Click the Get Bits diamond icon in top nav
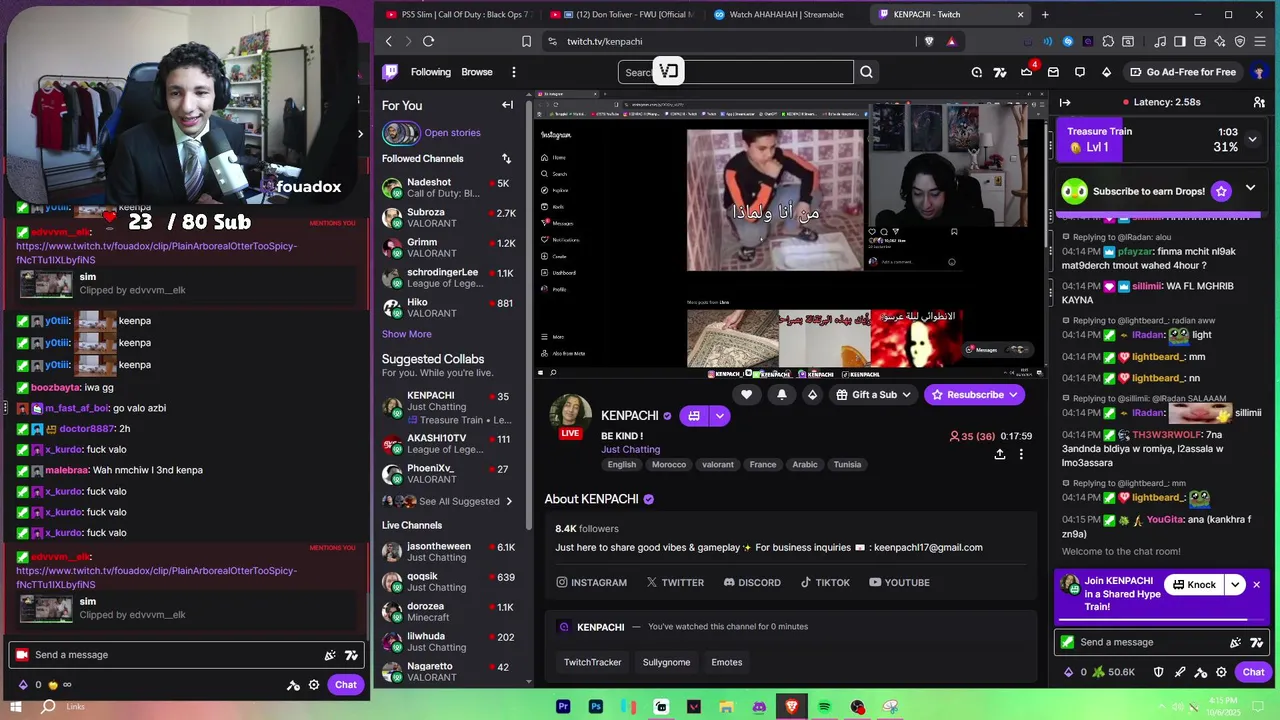 1106,72
